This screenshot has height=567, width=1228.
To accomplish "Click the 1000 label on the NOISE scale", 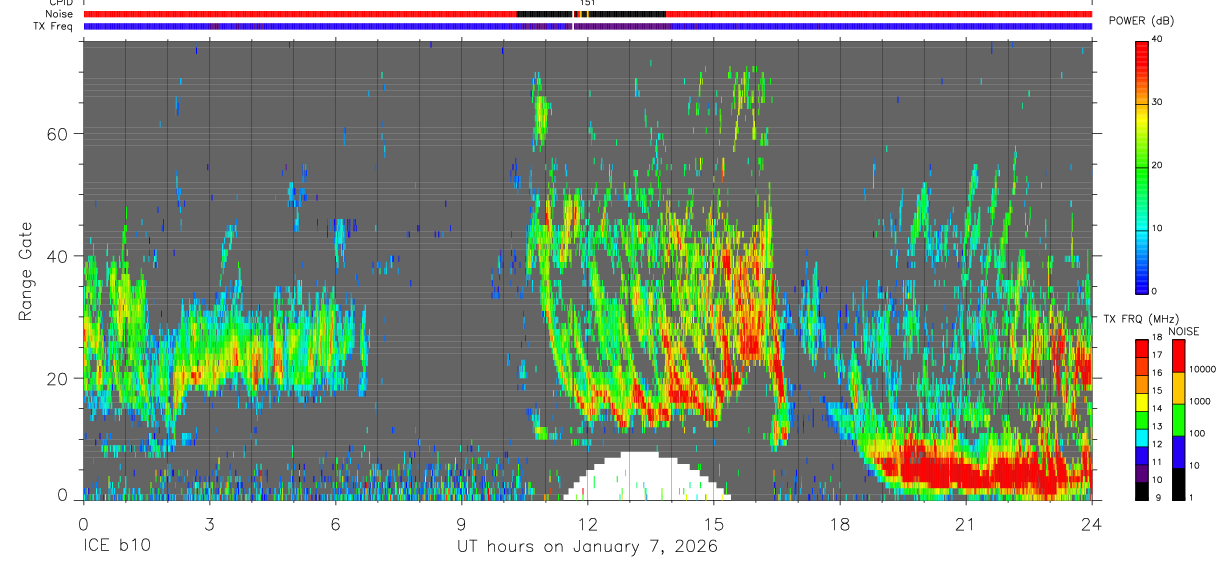I will (1198, 400).
